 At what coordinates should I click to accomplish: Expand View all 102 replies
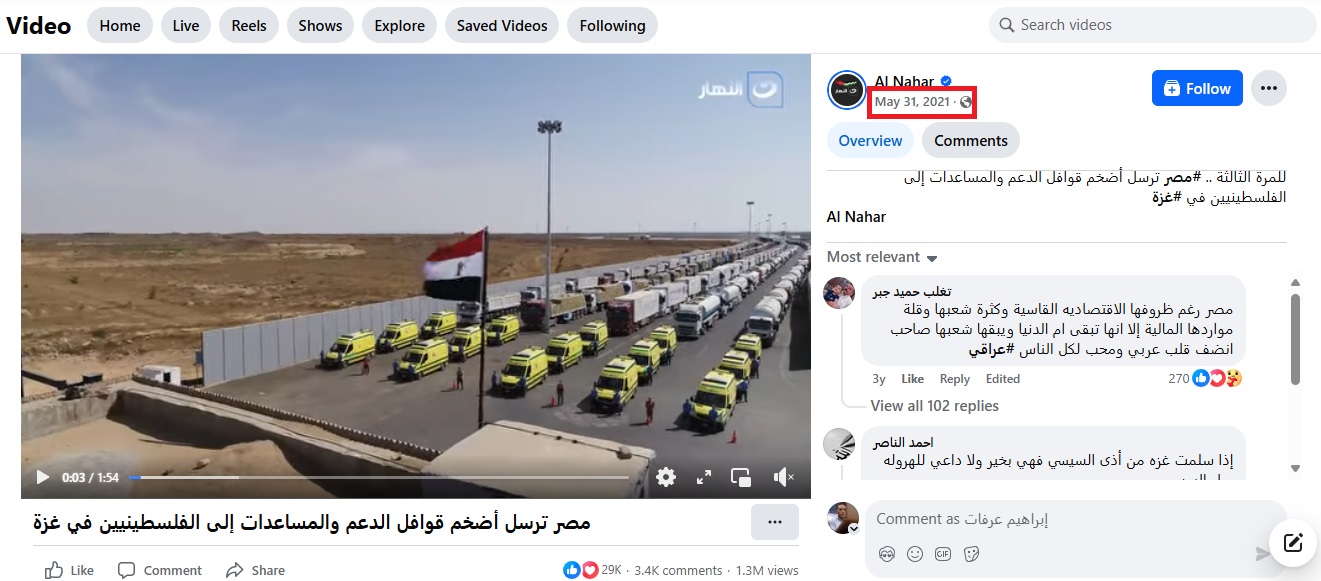[934, 405]
